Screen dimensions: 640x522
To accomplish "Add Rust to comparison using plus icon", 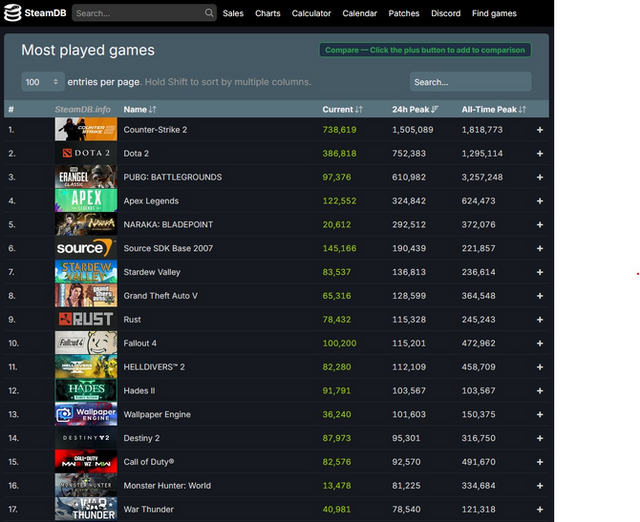I will pyautogui.click(x=540, y=320).
